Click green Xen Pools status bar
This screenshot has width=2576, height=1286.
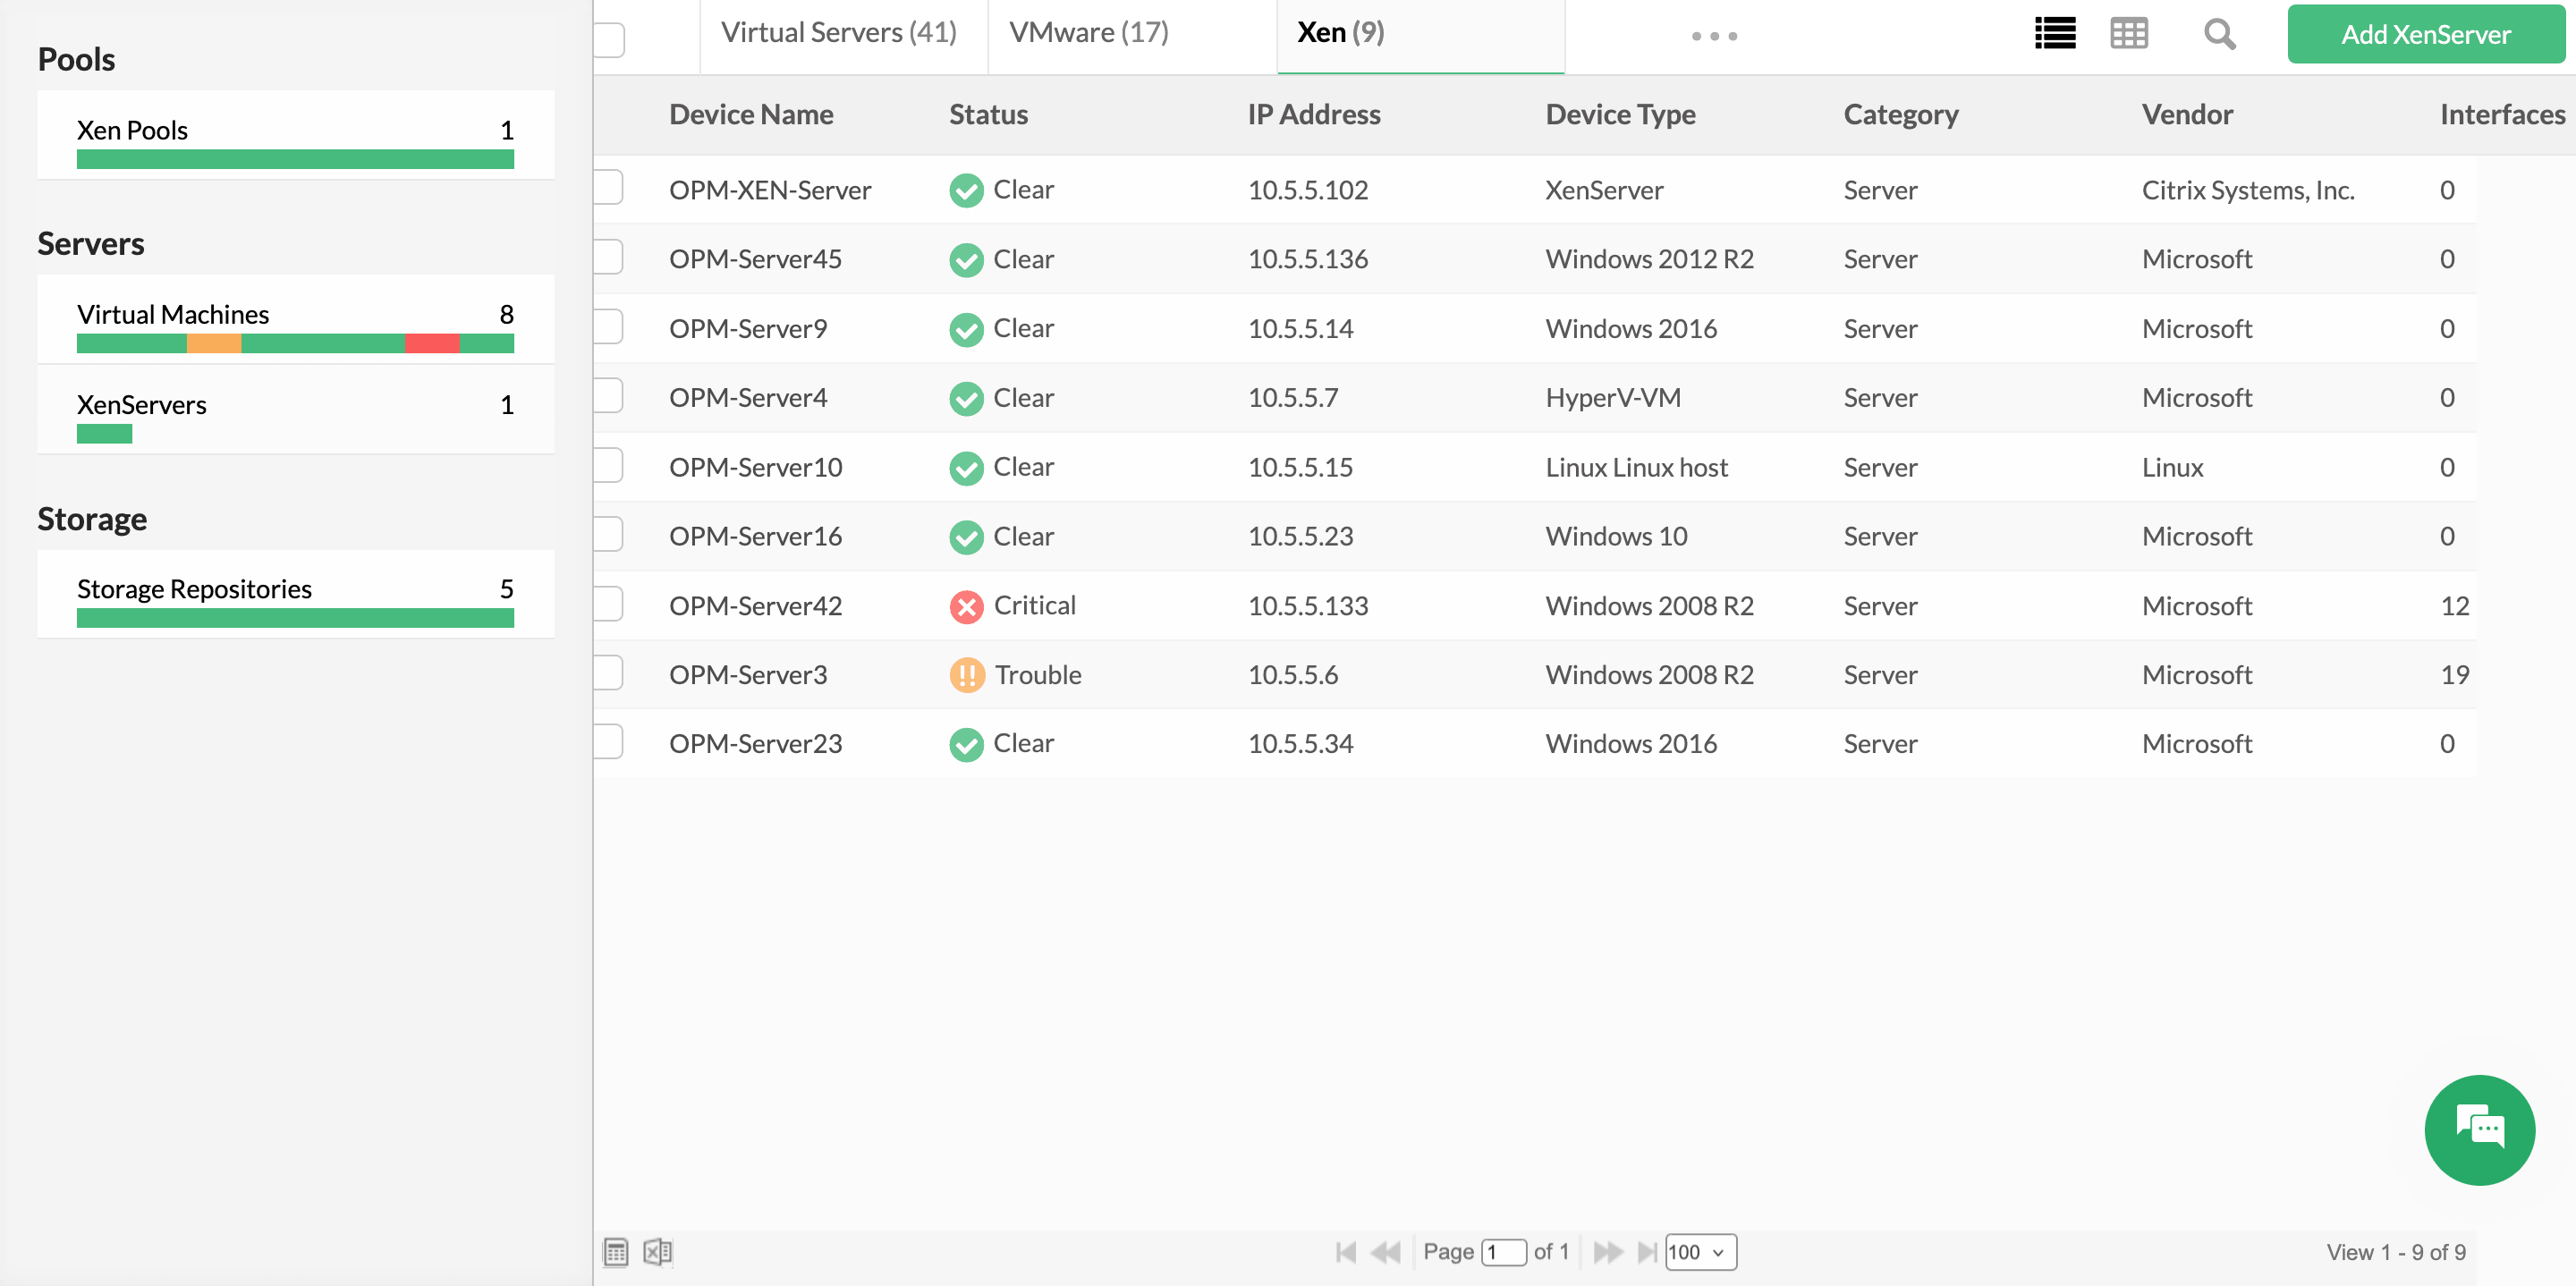point(295,159)
